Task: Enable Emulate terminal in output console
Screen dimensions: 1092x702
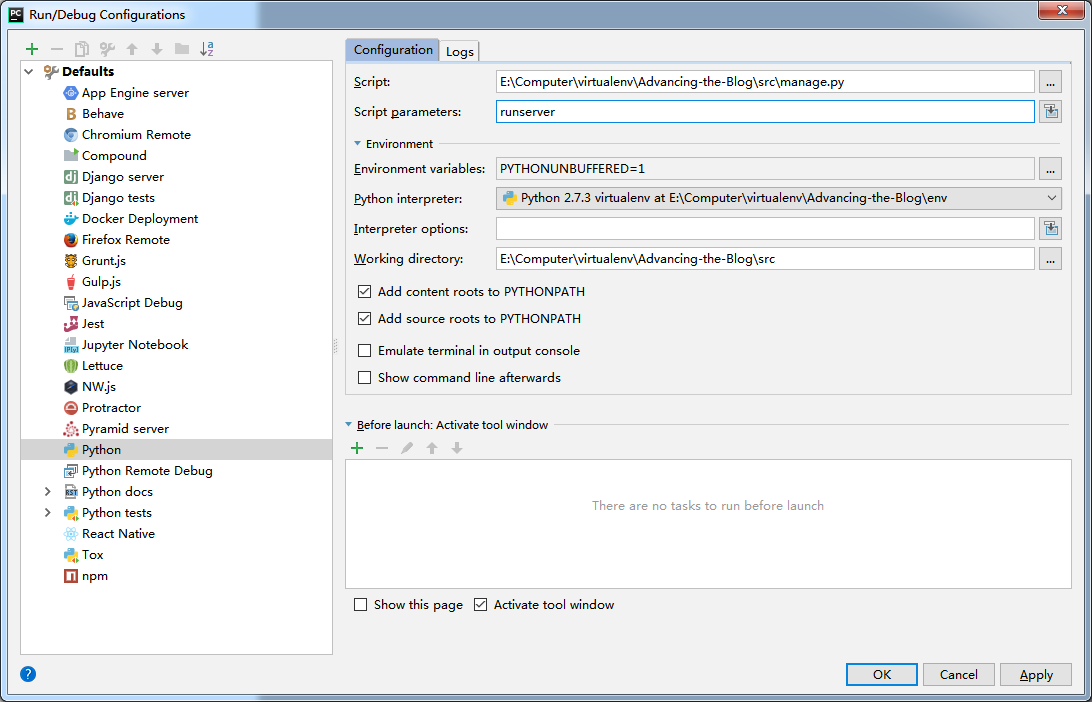Action: [364, 350]
